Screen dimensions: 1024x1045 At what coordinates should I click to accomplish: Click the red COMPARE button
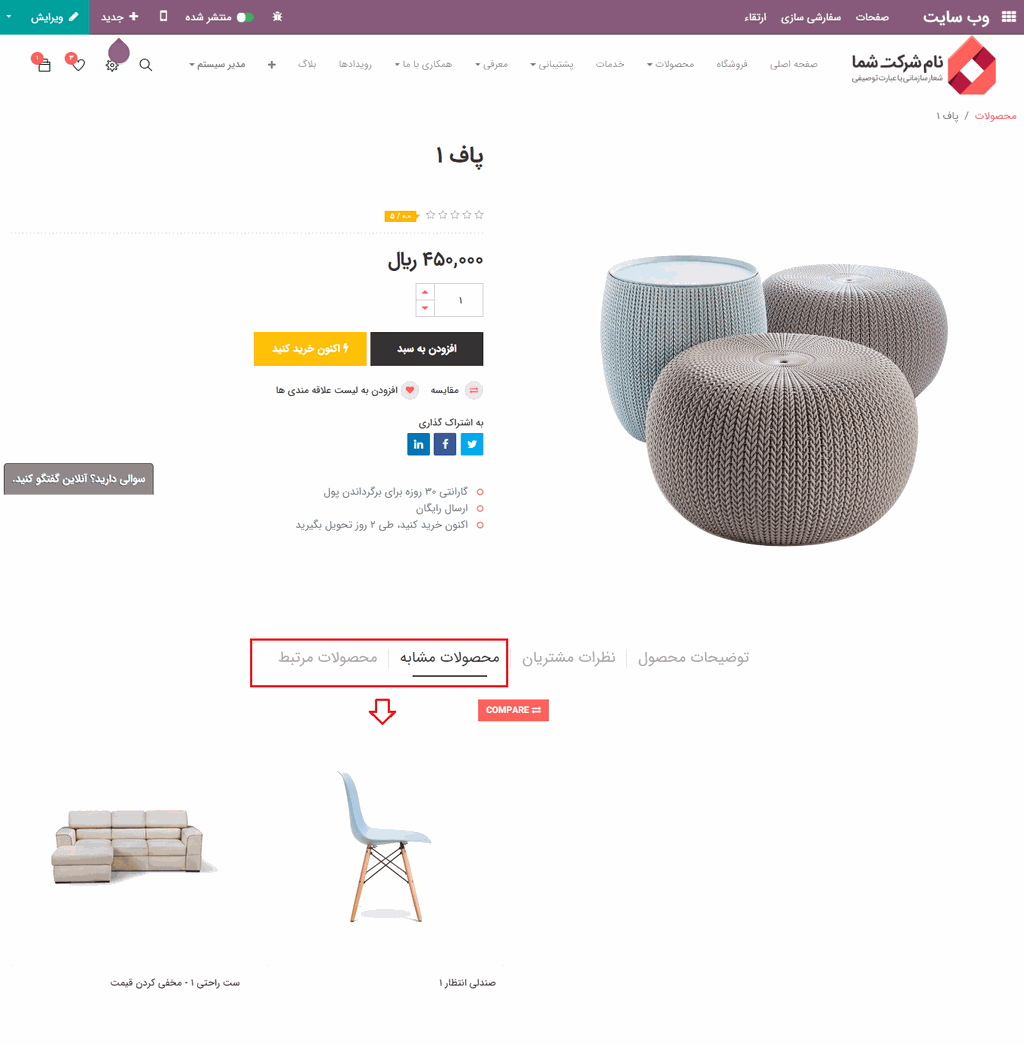[513, 710]
